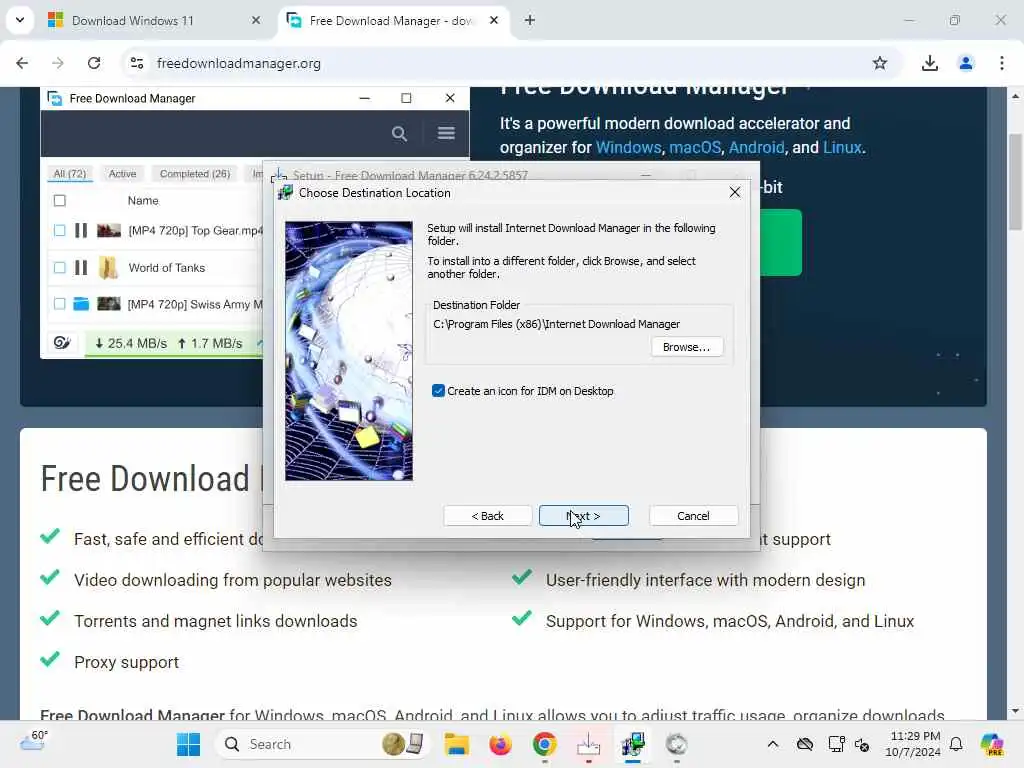Follow the Windows link in description

628,148
